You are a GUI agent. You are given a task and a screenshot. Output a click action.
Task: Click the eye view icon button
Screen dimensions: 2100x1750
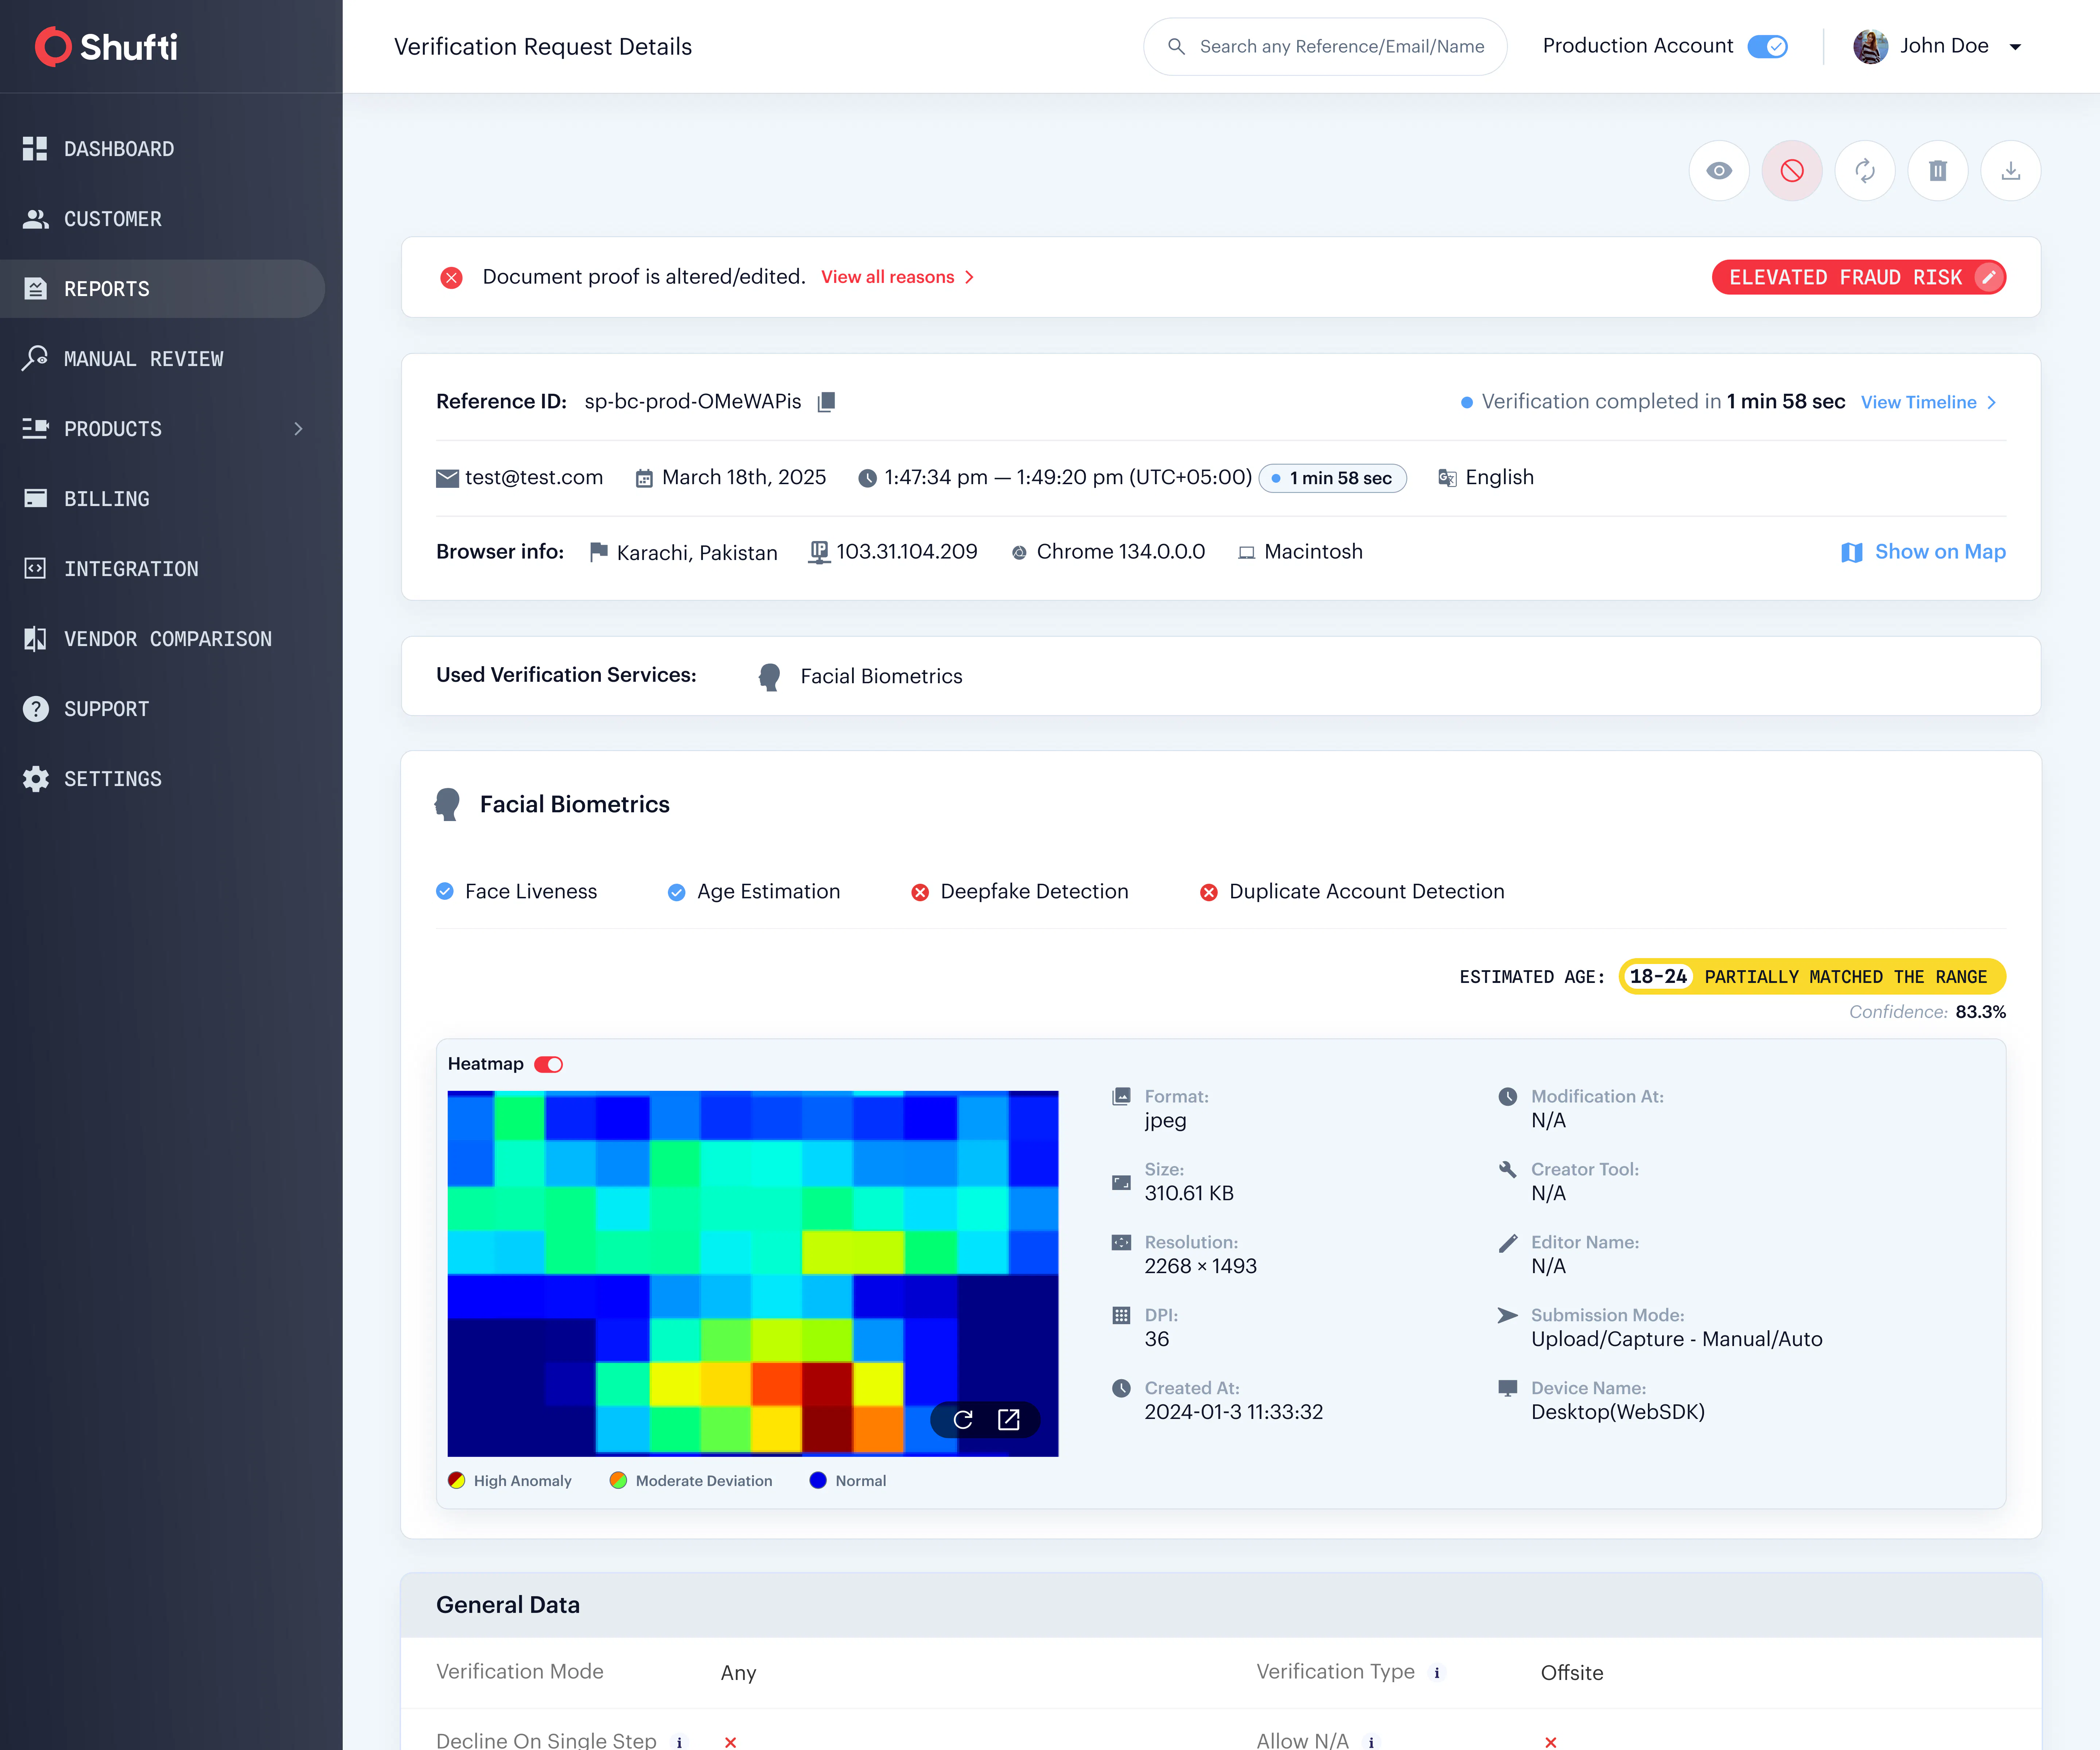(x=1719, y=171)
